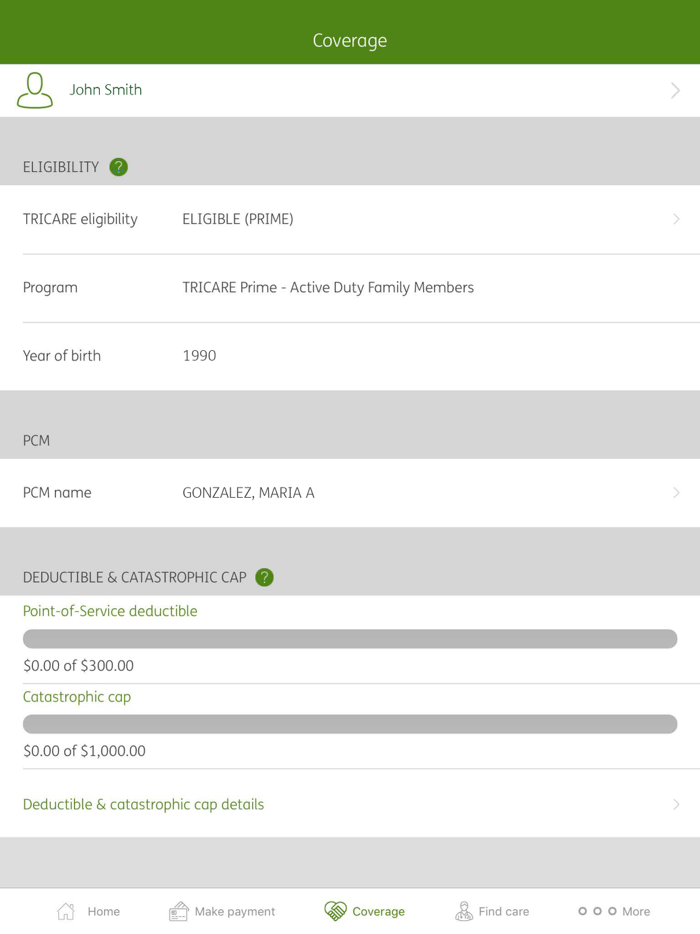Click the Point-of-Service deductible link
700x934 pixels.
click(110, 611)
